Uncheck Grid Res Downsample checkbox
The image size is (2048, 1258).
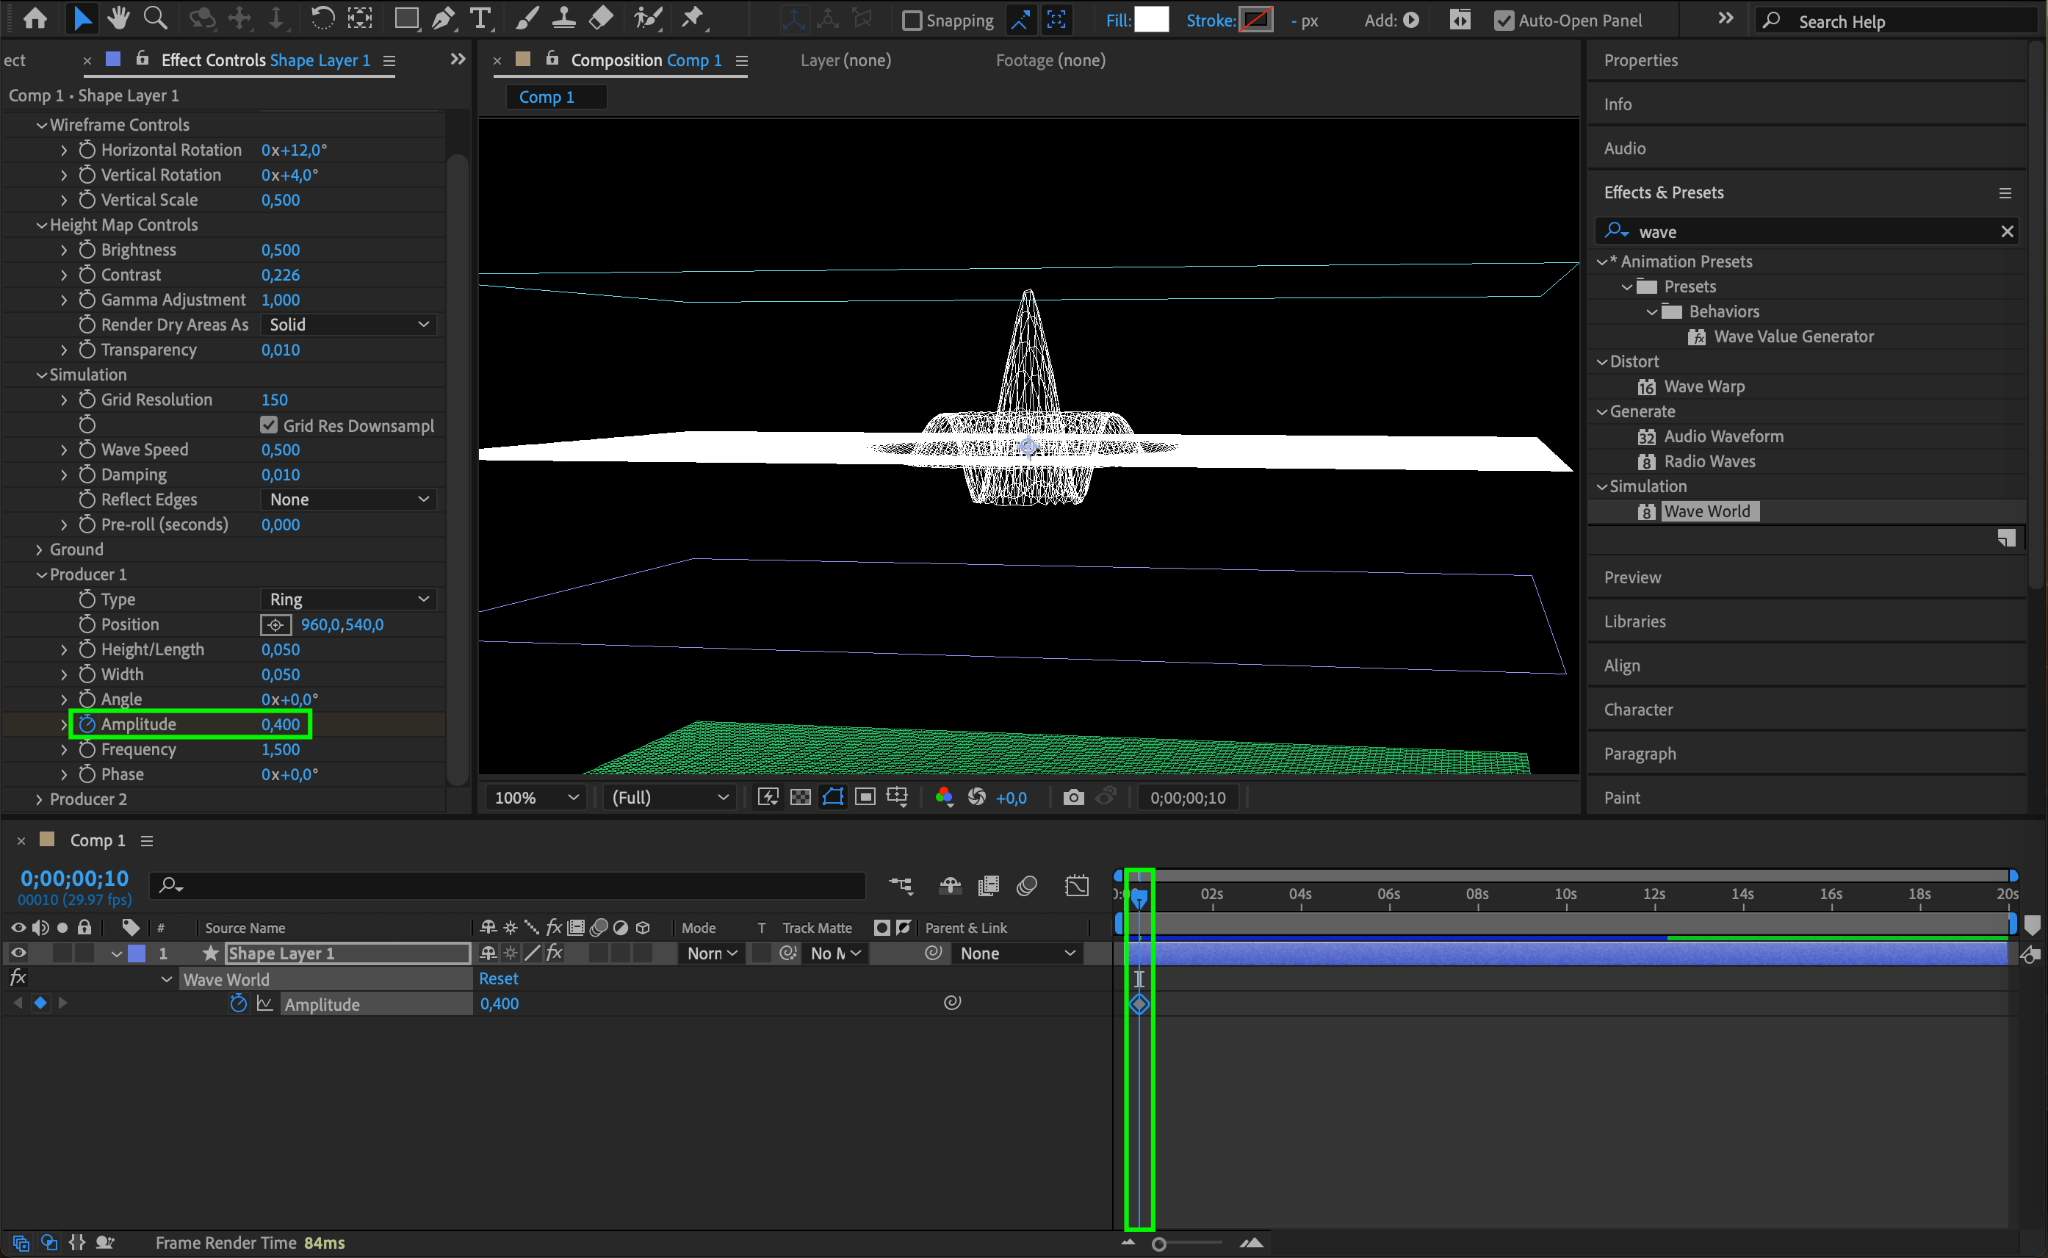point(269,425)
